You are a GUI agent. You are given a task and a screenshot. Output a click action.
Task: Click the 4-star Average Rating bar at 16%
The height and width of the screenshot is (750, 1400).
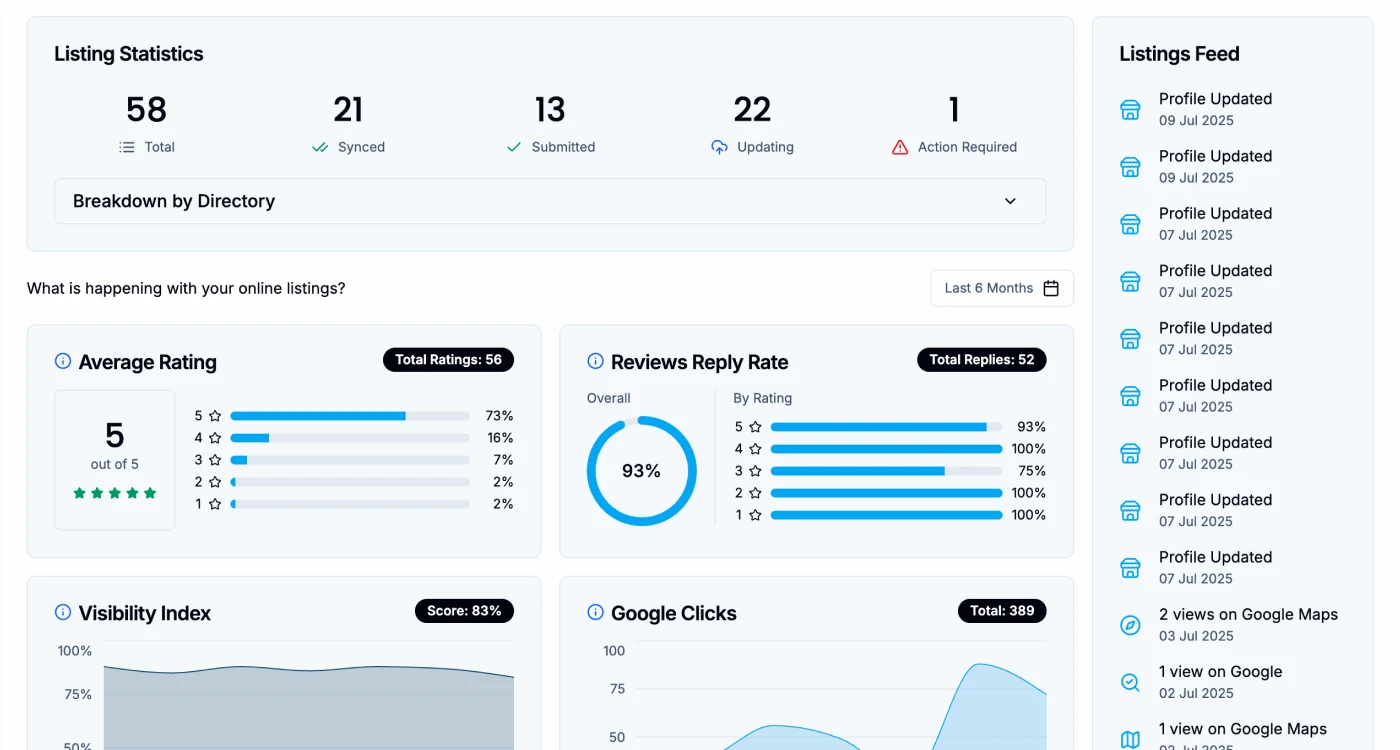click(x=350, y=438)
